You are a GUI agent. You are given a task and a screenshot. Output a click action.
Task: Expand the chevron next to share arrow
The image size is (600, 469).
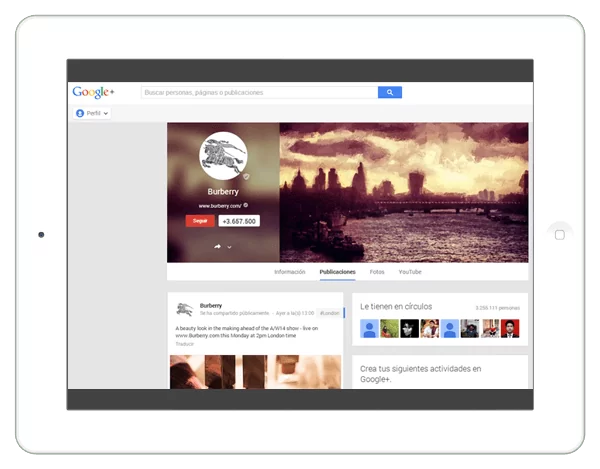(229, 247)
